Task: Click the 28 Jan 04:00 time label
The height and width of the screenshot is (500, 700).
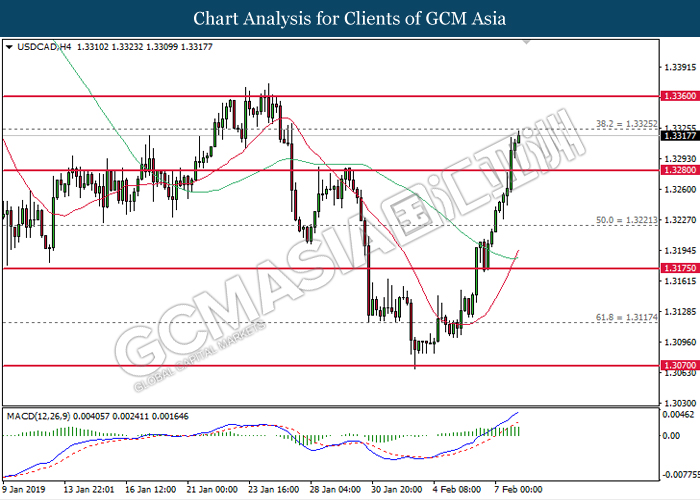Action: (x=335, y=489)
